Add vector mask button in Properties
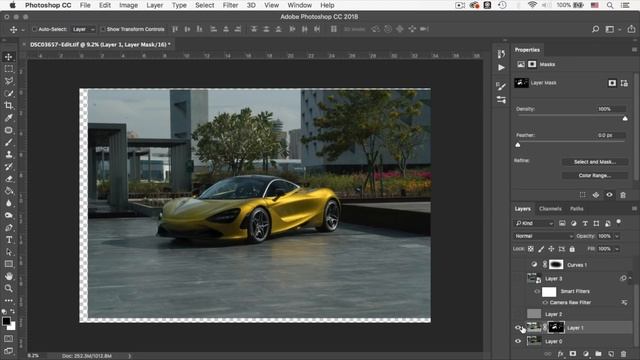The width and height of the screenshot is (640, 360). coord(624,83)
